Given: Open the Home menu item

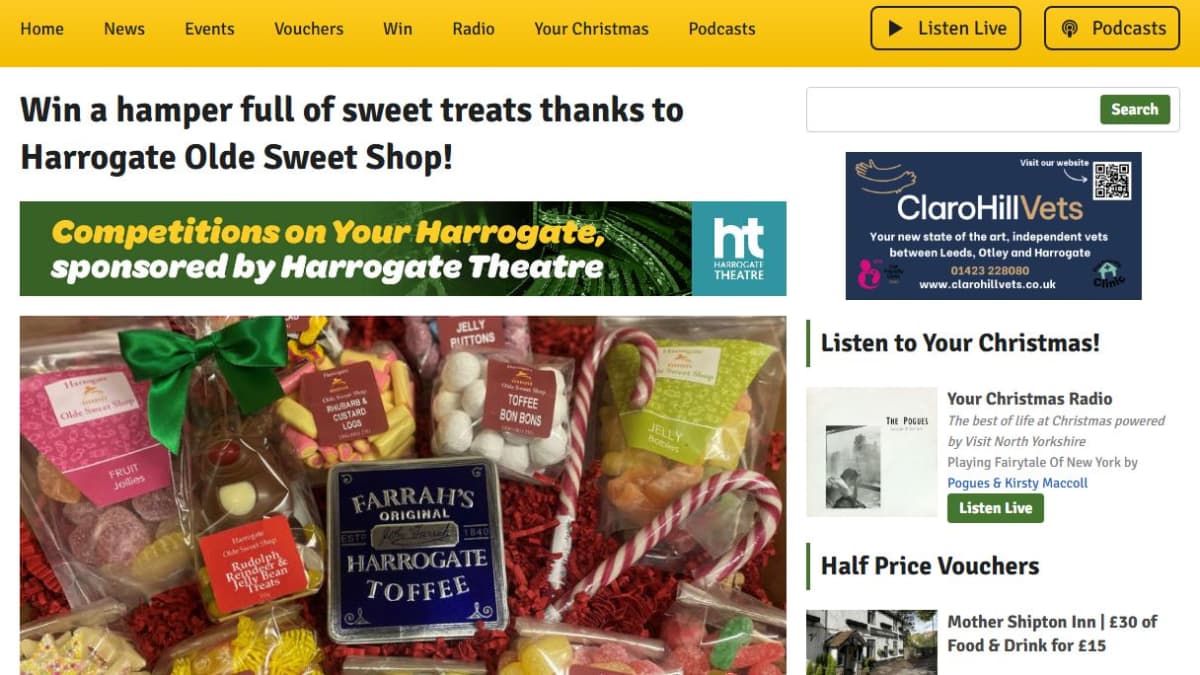Looking at the screenshot, I should pyautogui.click(x=42, y=28).
